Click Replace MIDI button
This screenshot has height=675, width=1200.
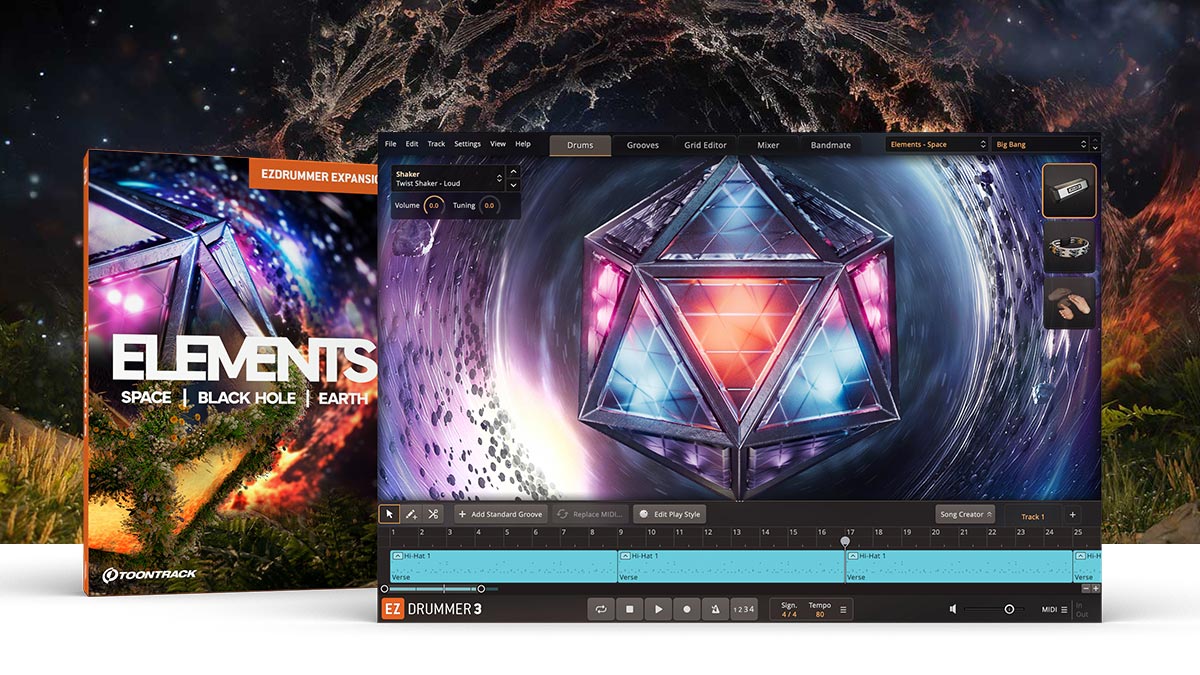590,514
